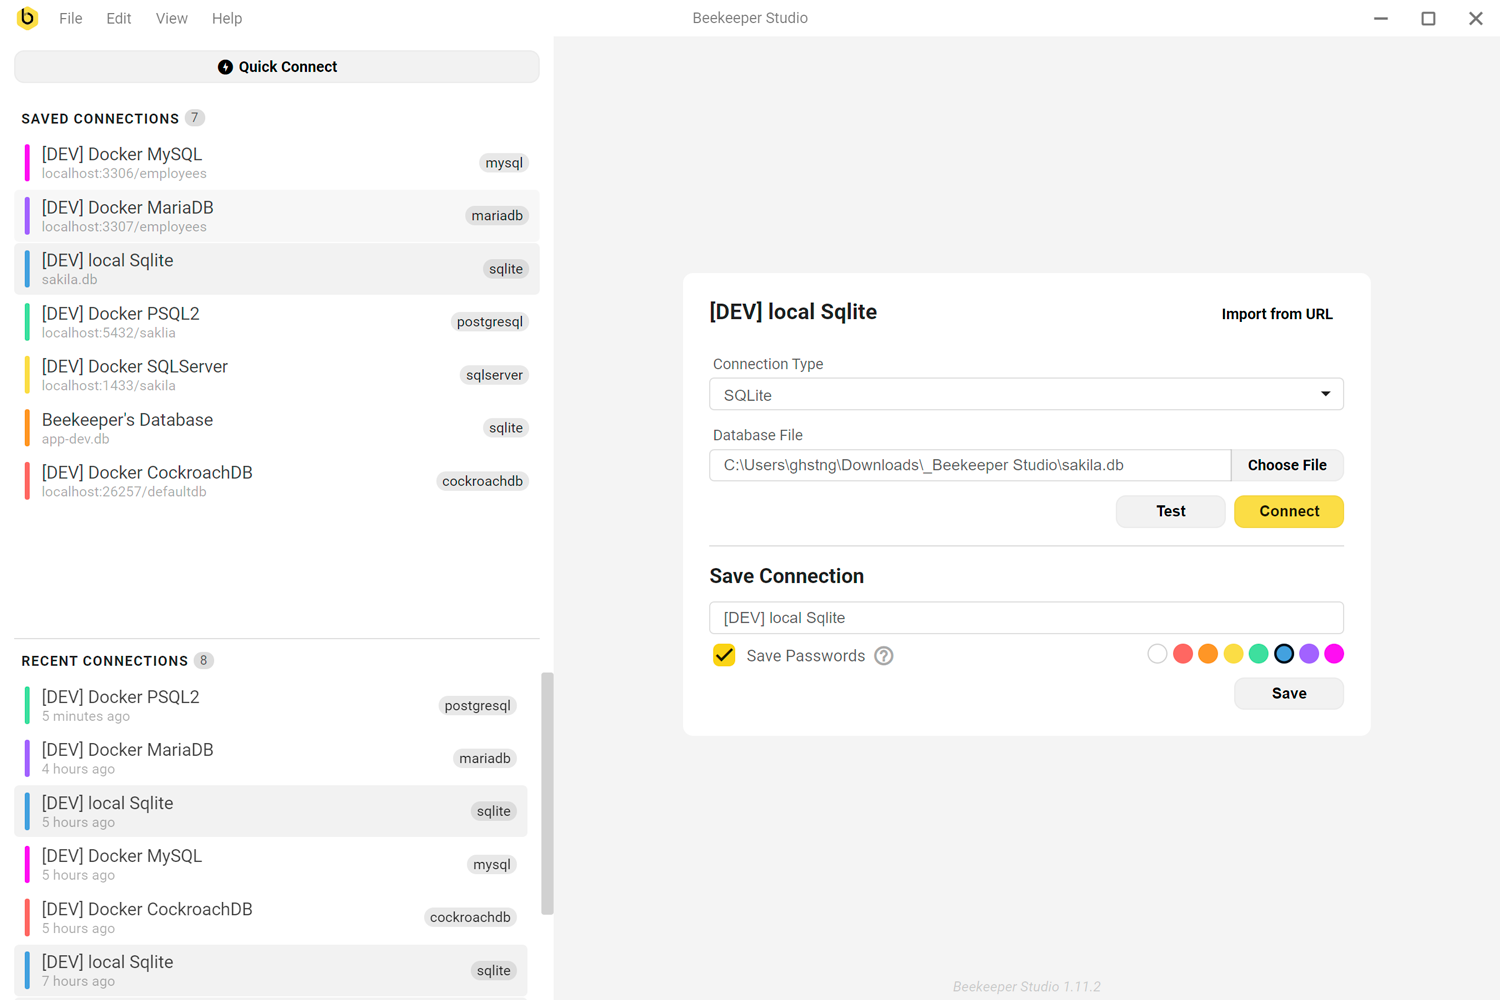Click the Beekeeper Studio logo icon
Image resolution: width=1500 pixels, height=1000 pixels.
click(x=27, y=18)
